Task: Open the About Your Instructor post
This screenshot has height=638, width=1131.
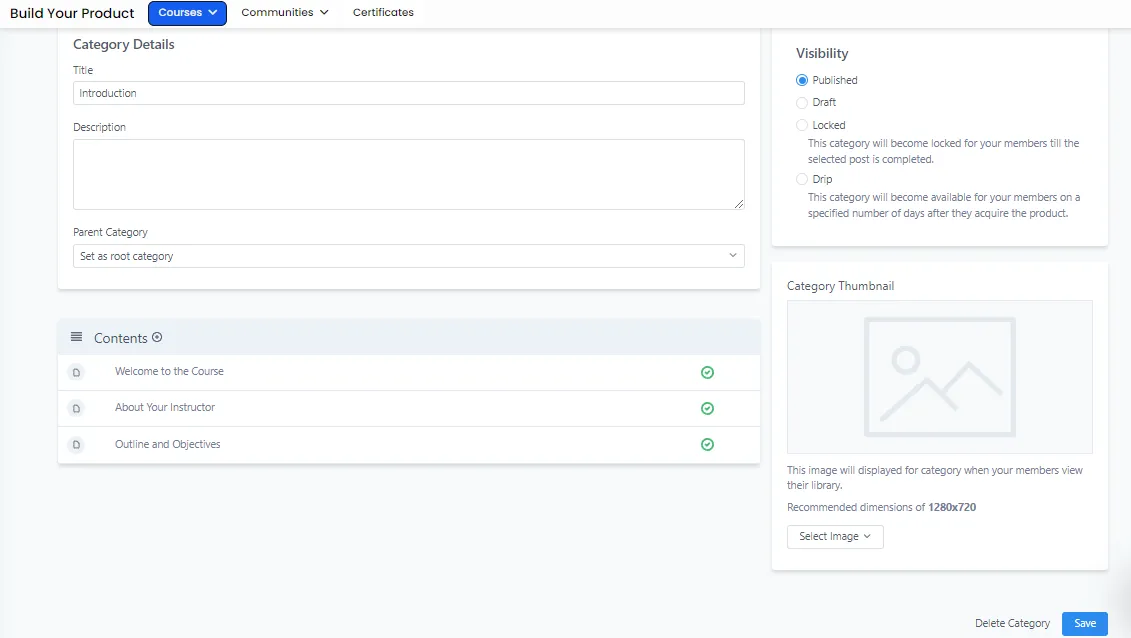Action: (x=165, y=407)
